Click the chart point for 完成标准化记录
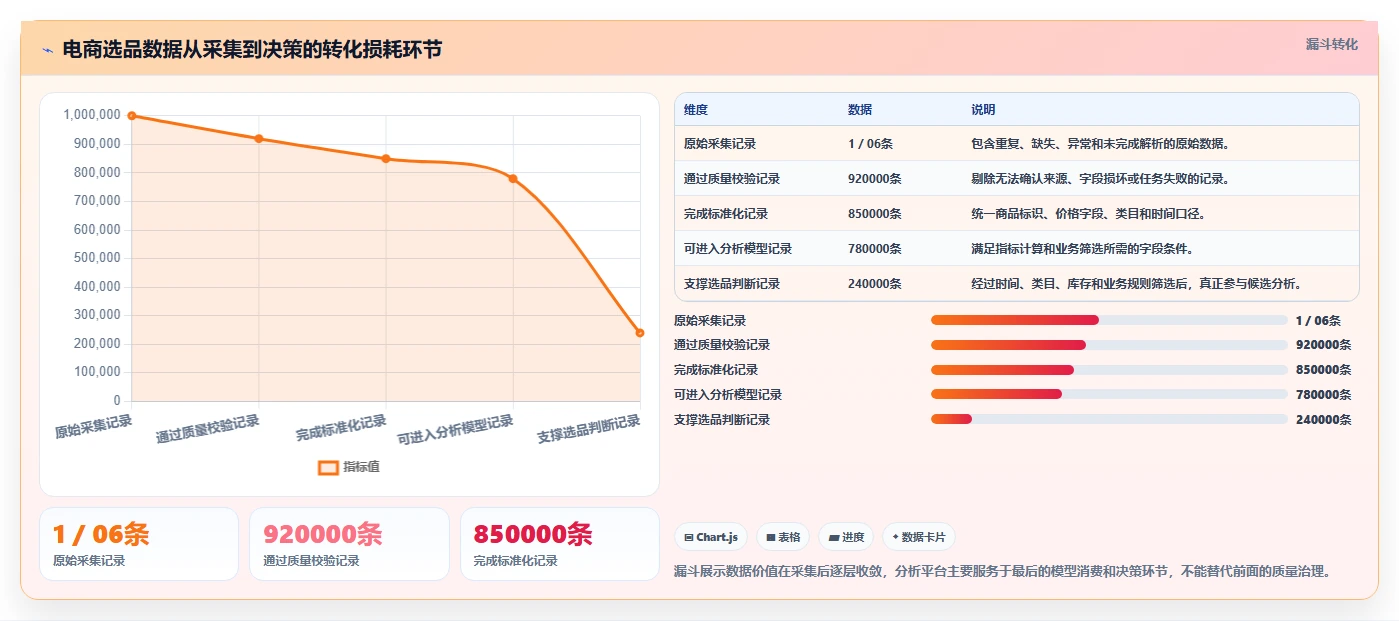This screenshot has width=1399, height=621. [386, 159]
